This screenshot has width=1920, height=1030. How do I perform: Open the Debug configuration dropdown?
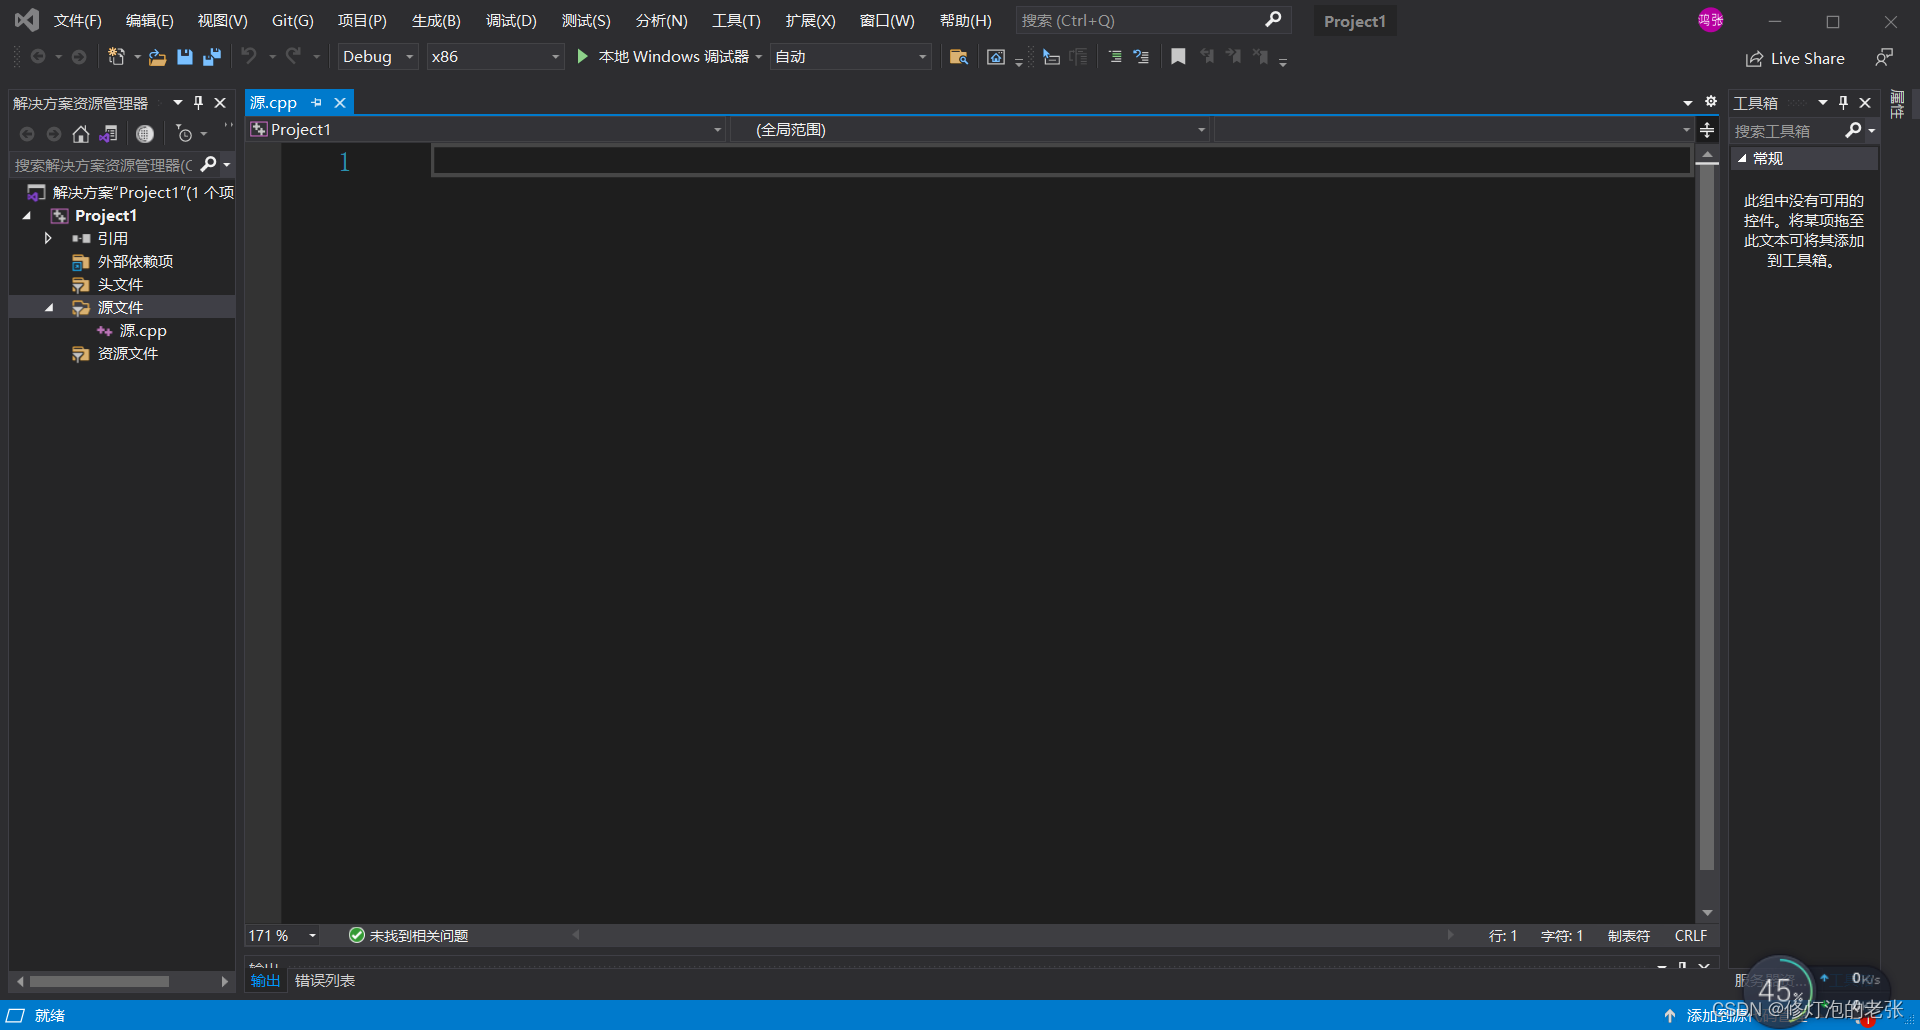(x=378, y=57)
